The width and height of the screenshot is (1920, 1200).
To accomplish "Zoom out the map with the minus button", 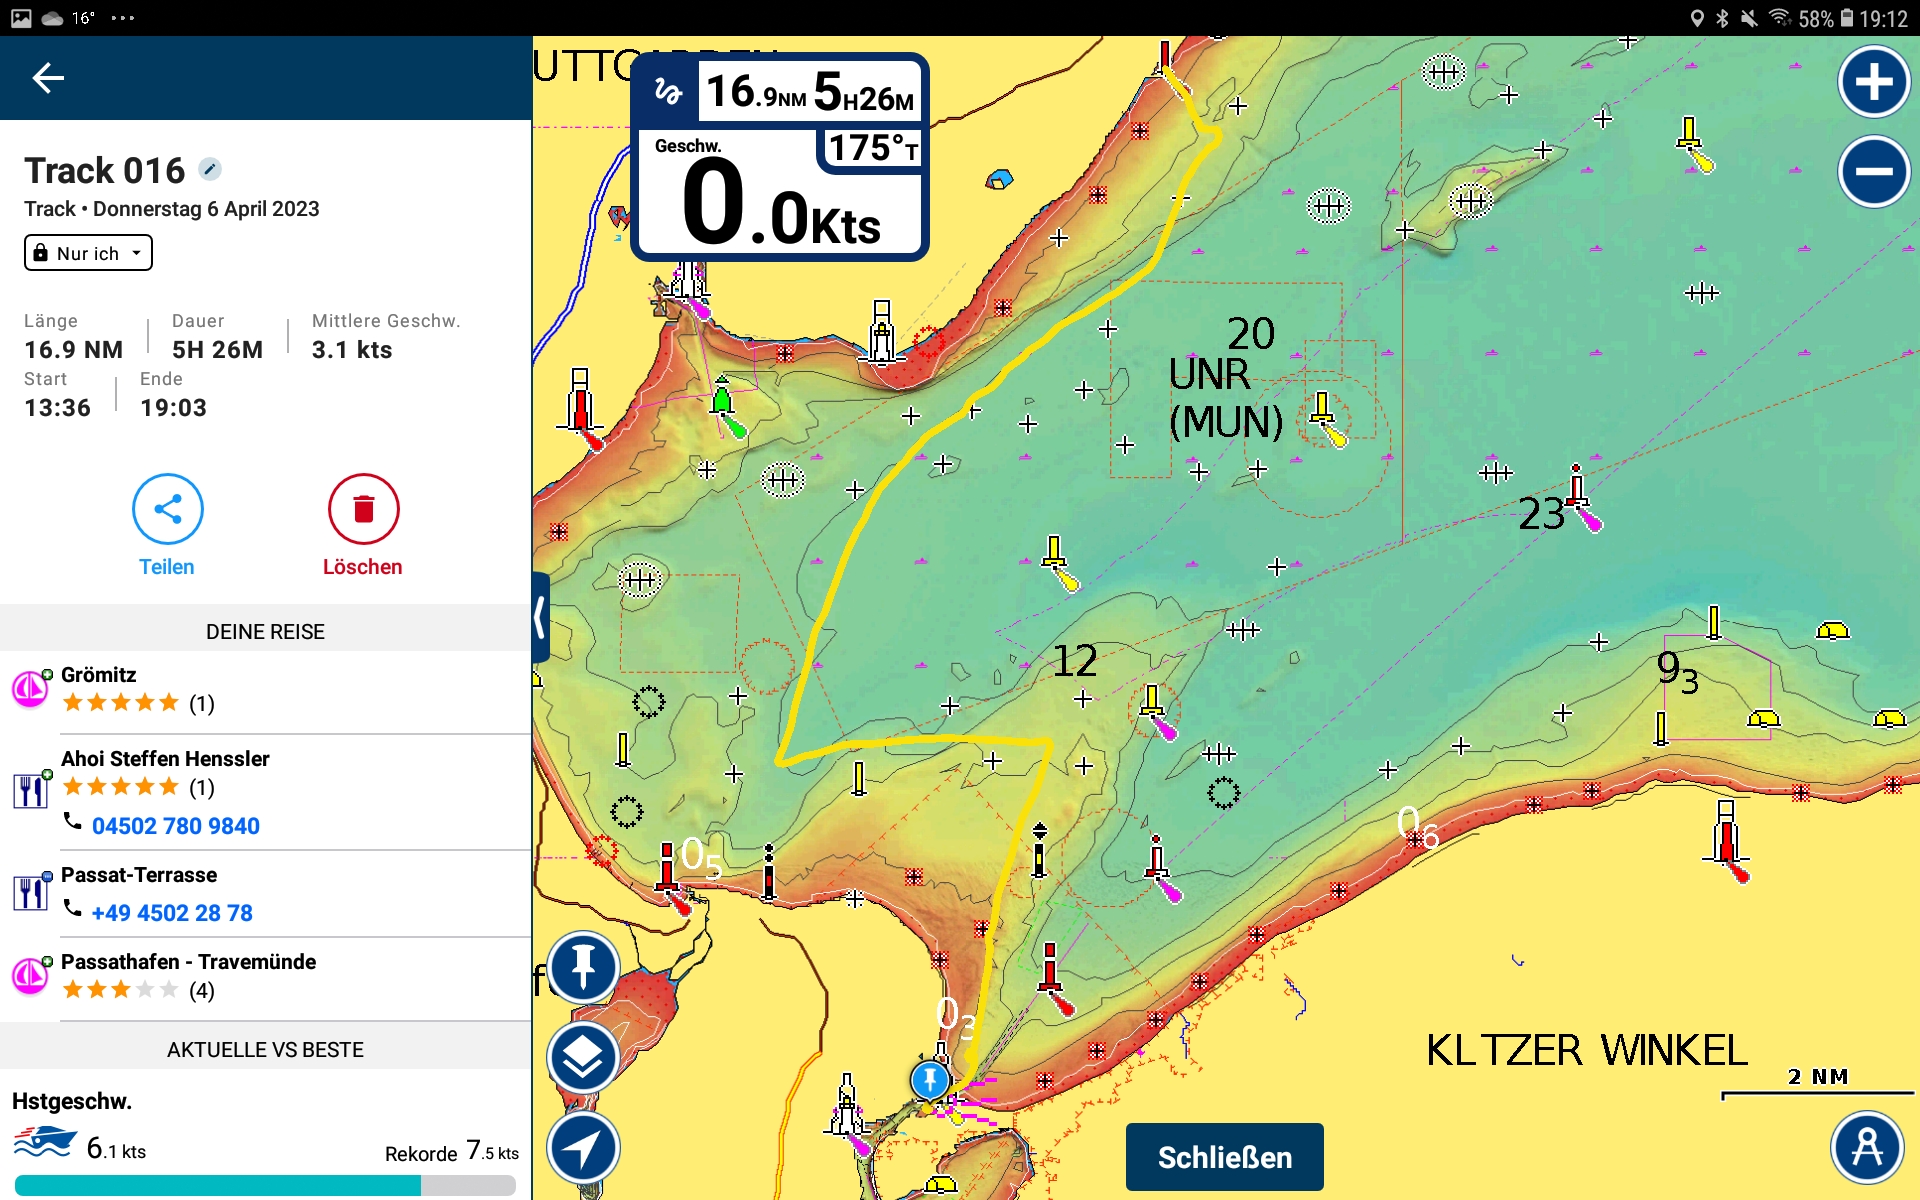I will tap(1873, 172).
